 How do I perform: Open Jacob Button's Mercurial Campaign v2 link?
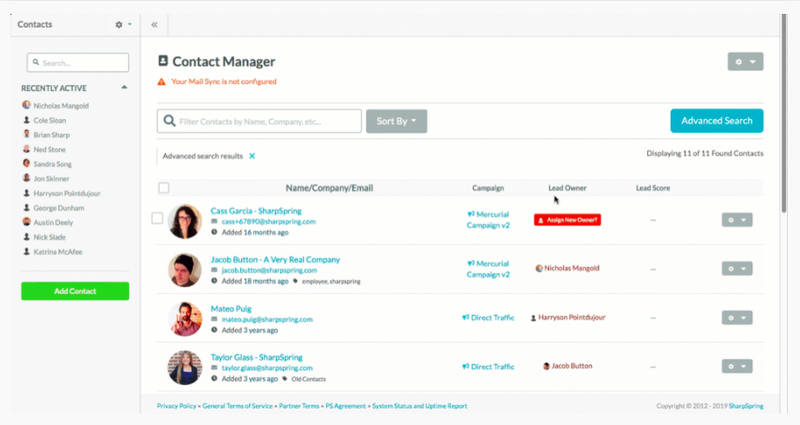point(488,269)
